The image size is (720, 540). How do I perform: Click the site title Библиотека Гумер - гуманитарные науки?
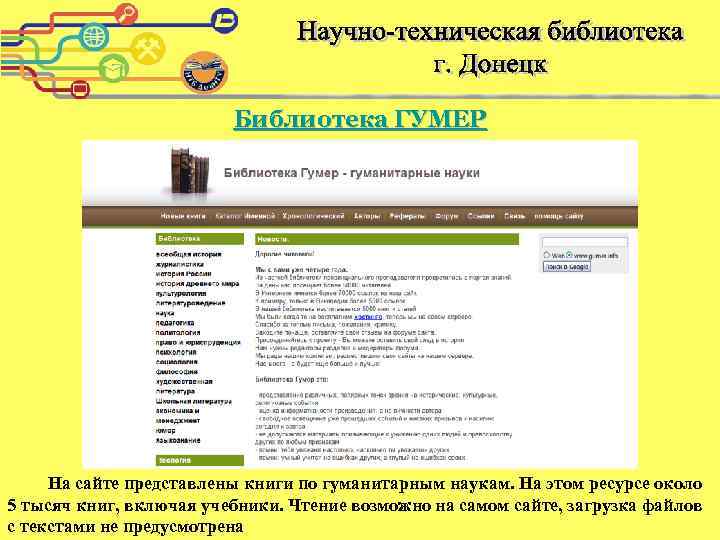[352, 173]
